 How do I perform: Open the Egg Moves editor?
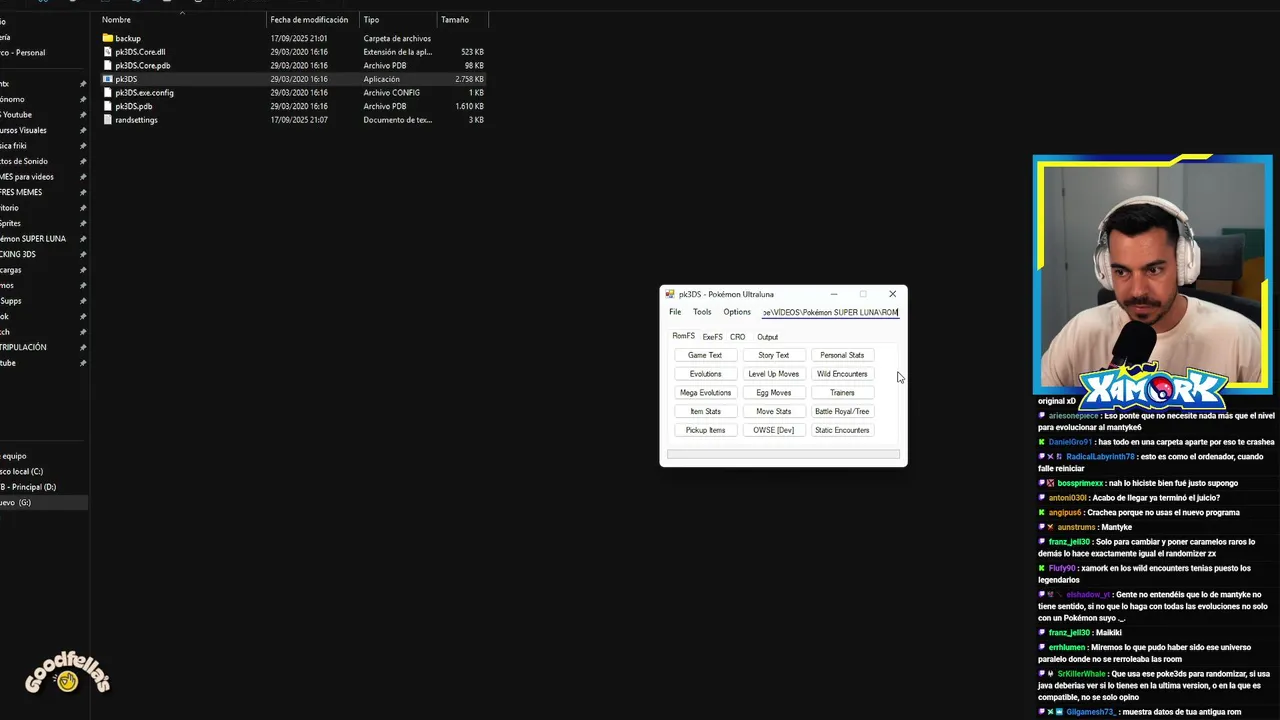773,393
